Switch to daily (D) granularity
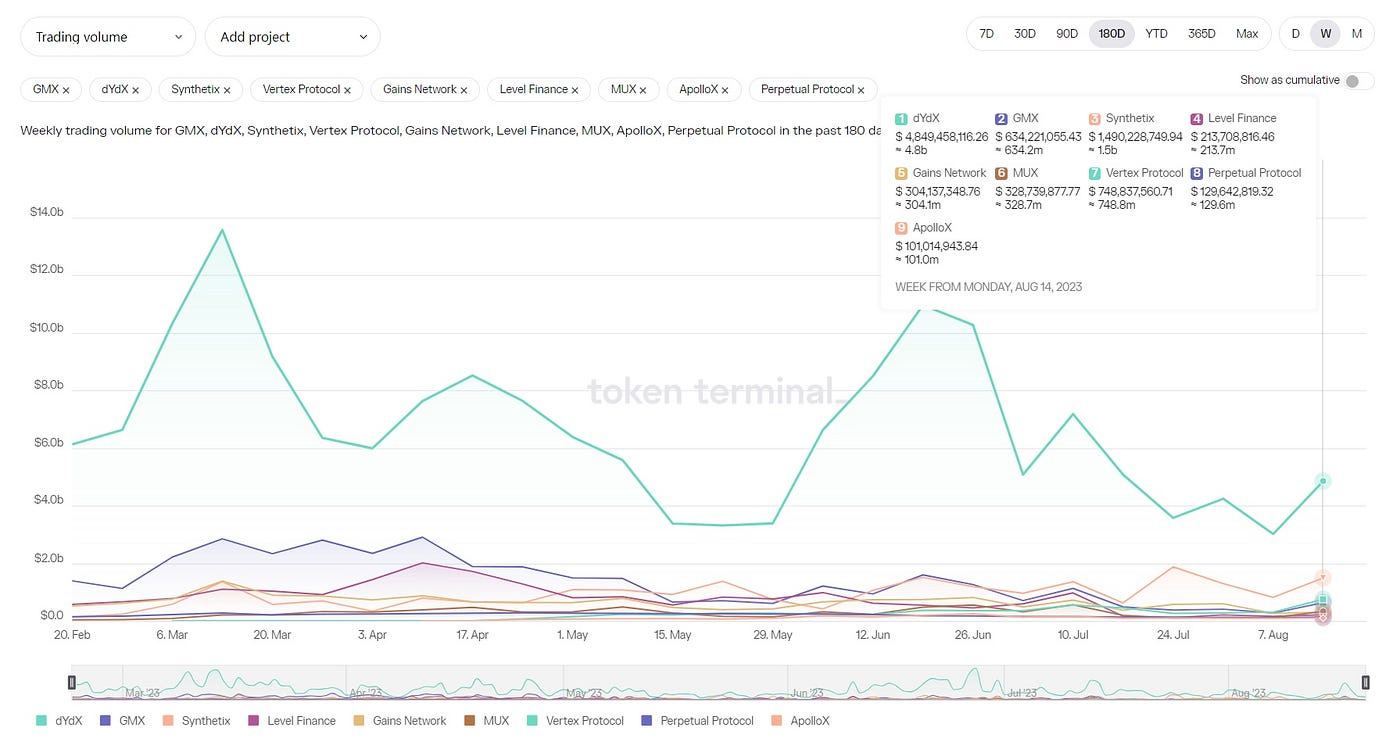Screen dimensions: 1400x739 coord(1296,34)
